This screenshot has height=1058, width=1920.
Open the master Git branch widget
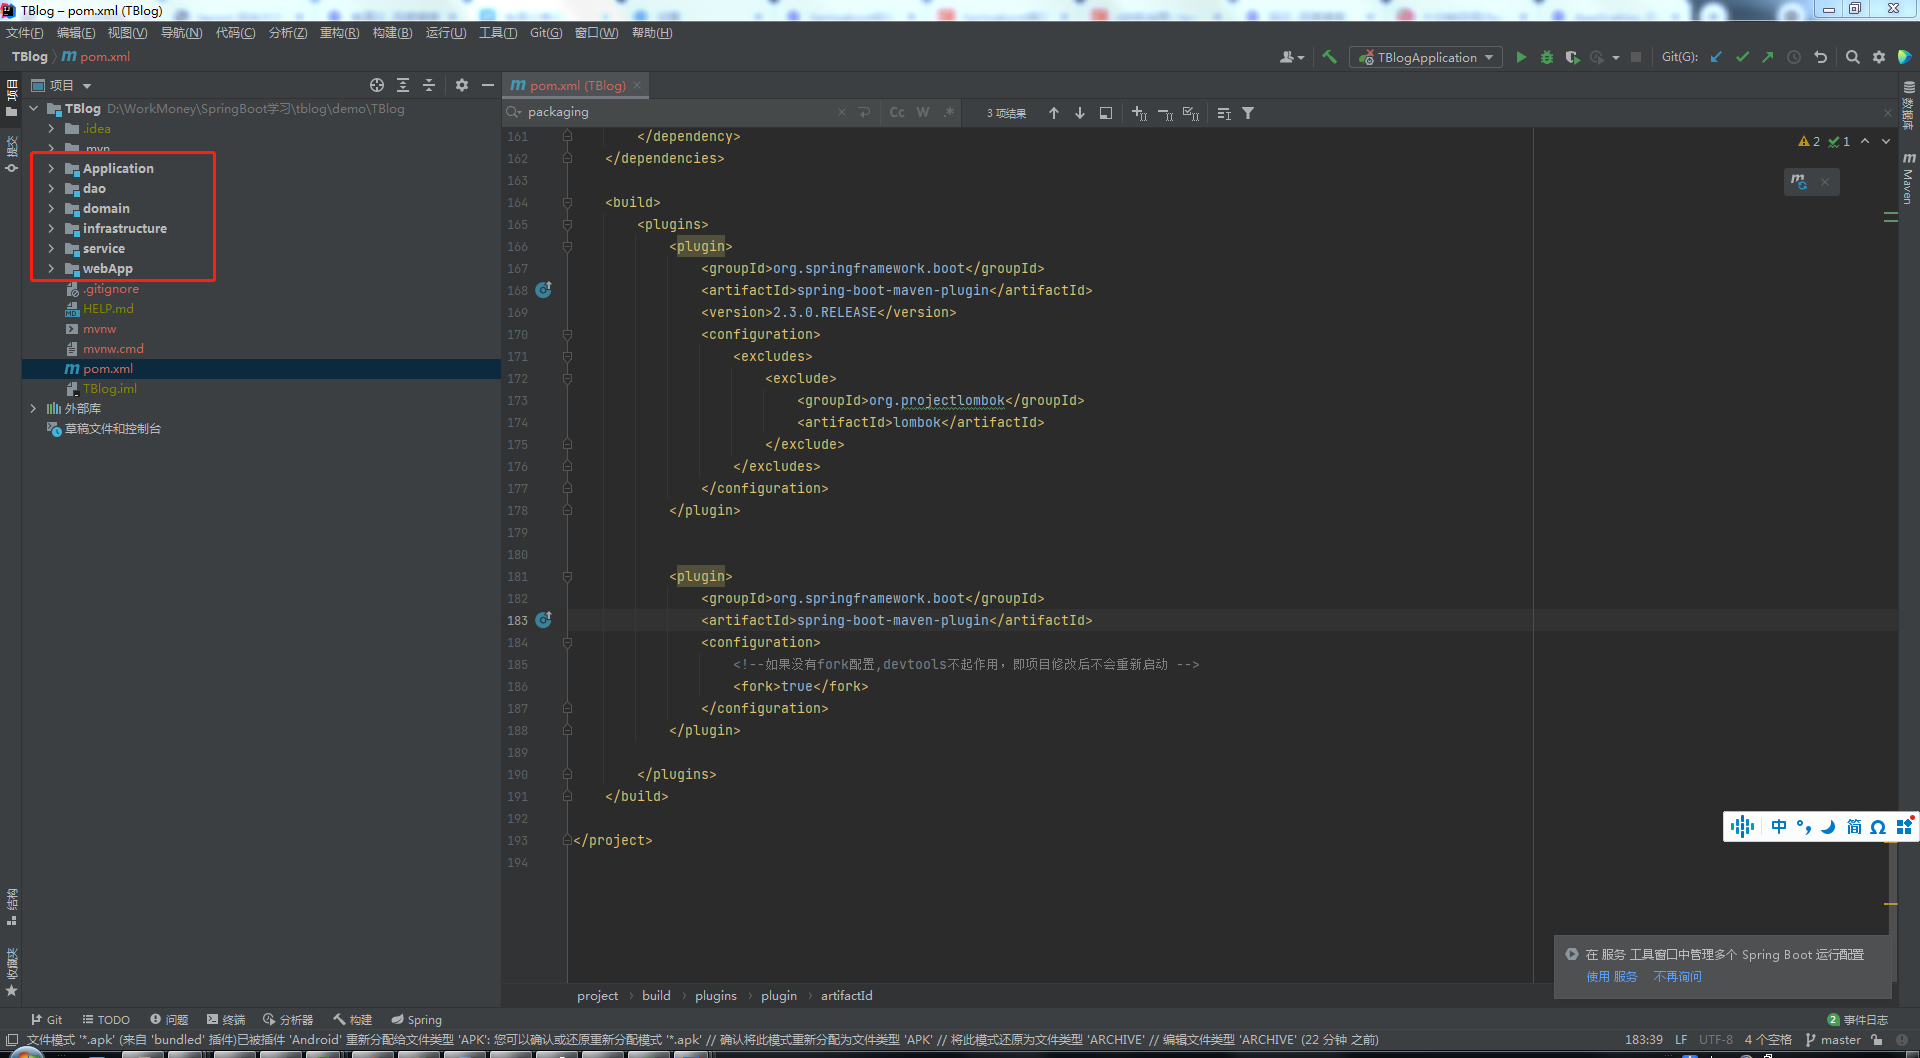[1839, 1040]
